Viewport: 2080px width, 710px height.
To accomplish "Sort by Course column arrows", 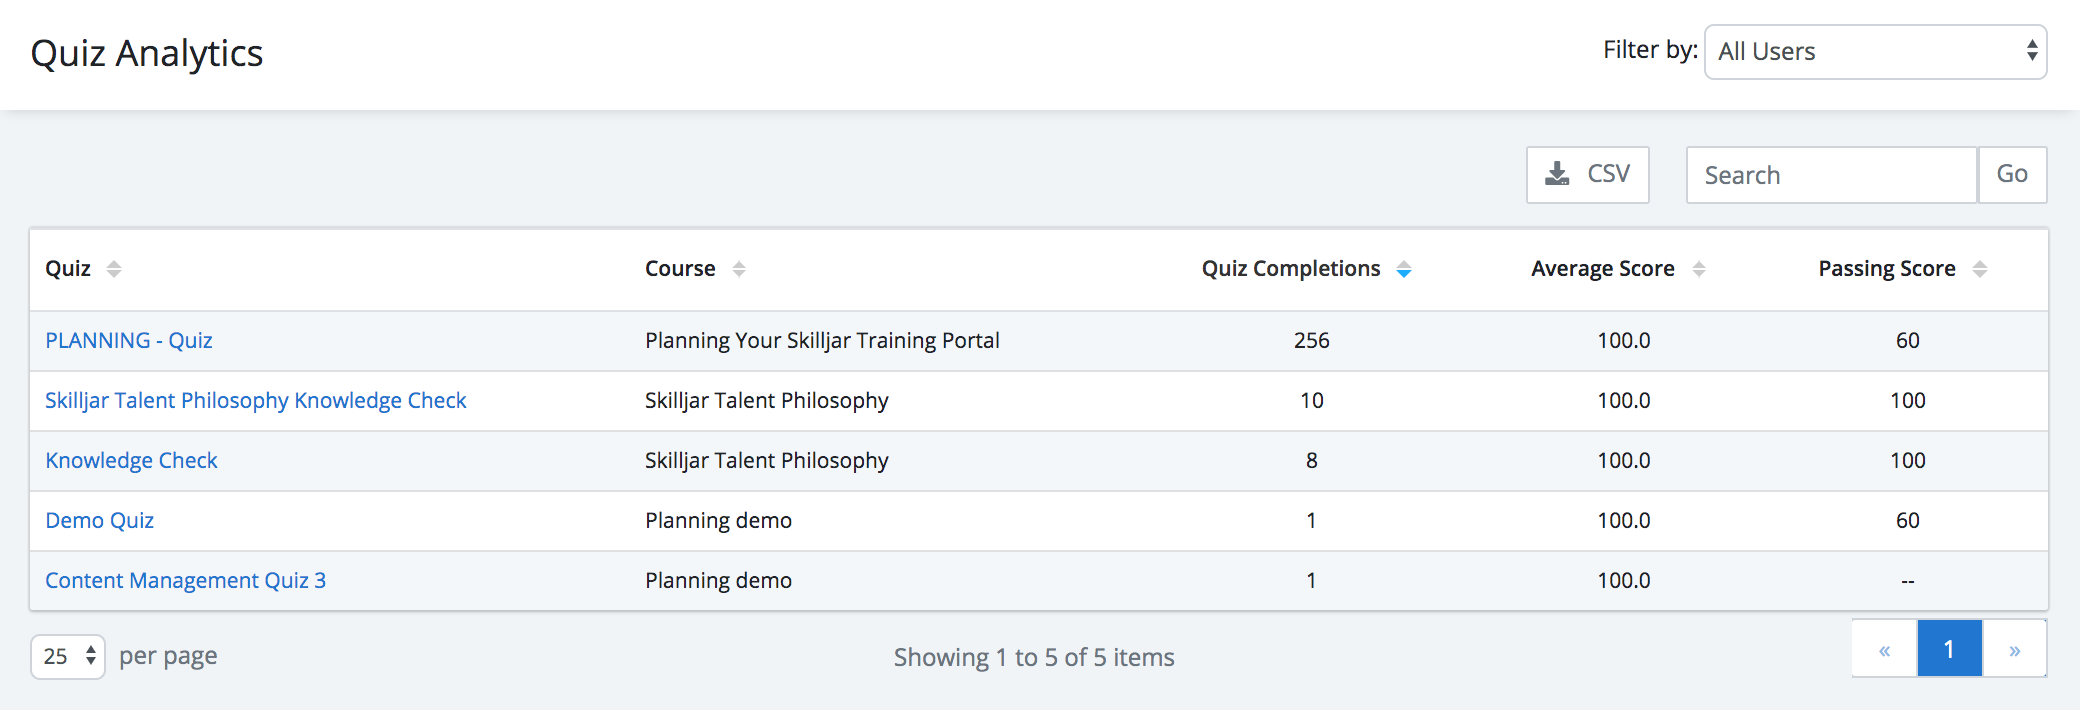I will coord(739,269).
